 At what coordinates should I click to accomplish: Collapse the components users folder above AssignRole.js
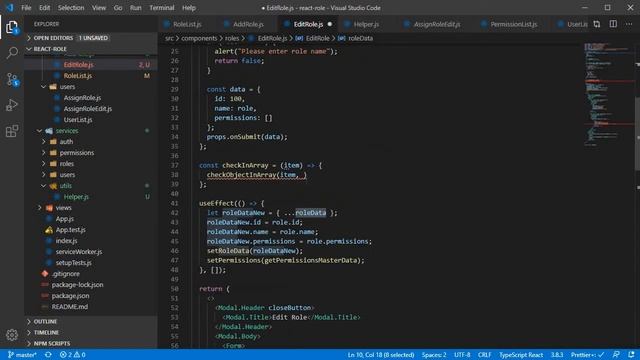pos(67,87)
